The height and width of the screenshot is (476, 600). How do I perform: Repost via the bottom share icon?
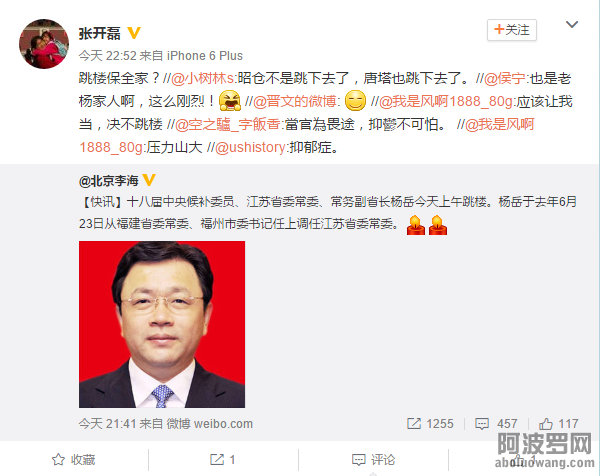pos(223,460)
